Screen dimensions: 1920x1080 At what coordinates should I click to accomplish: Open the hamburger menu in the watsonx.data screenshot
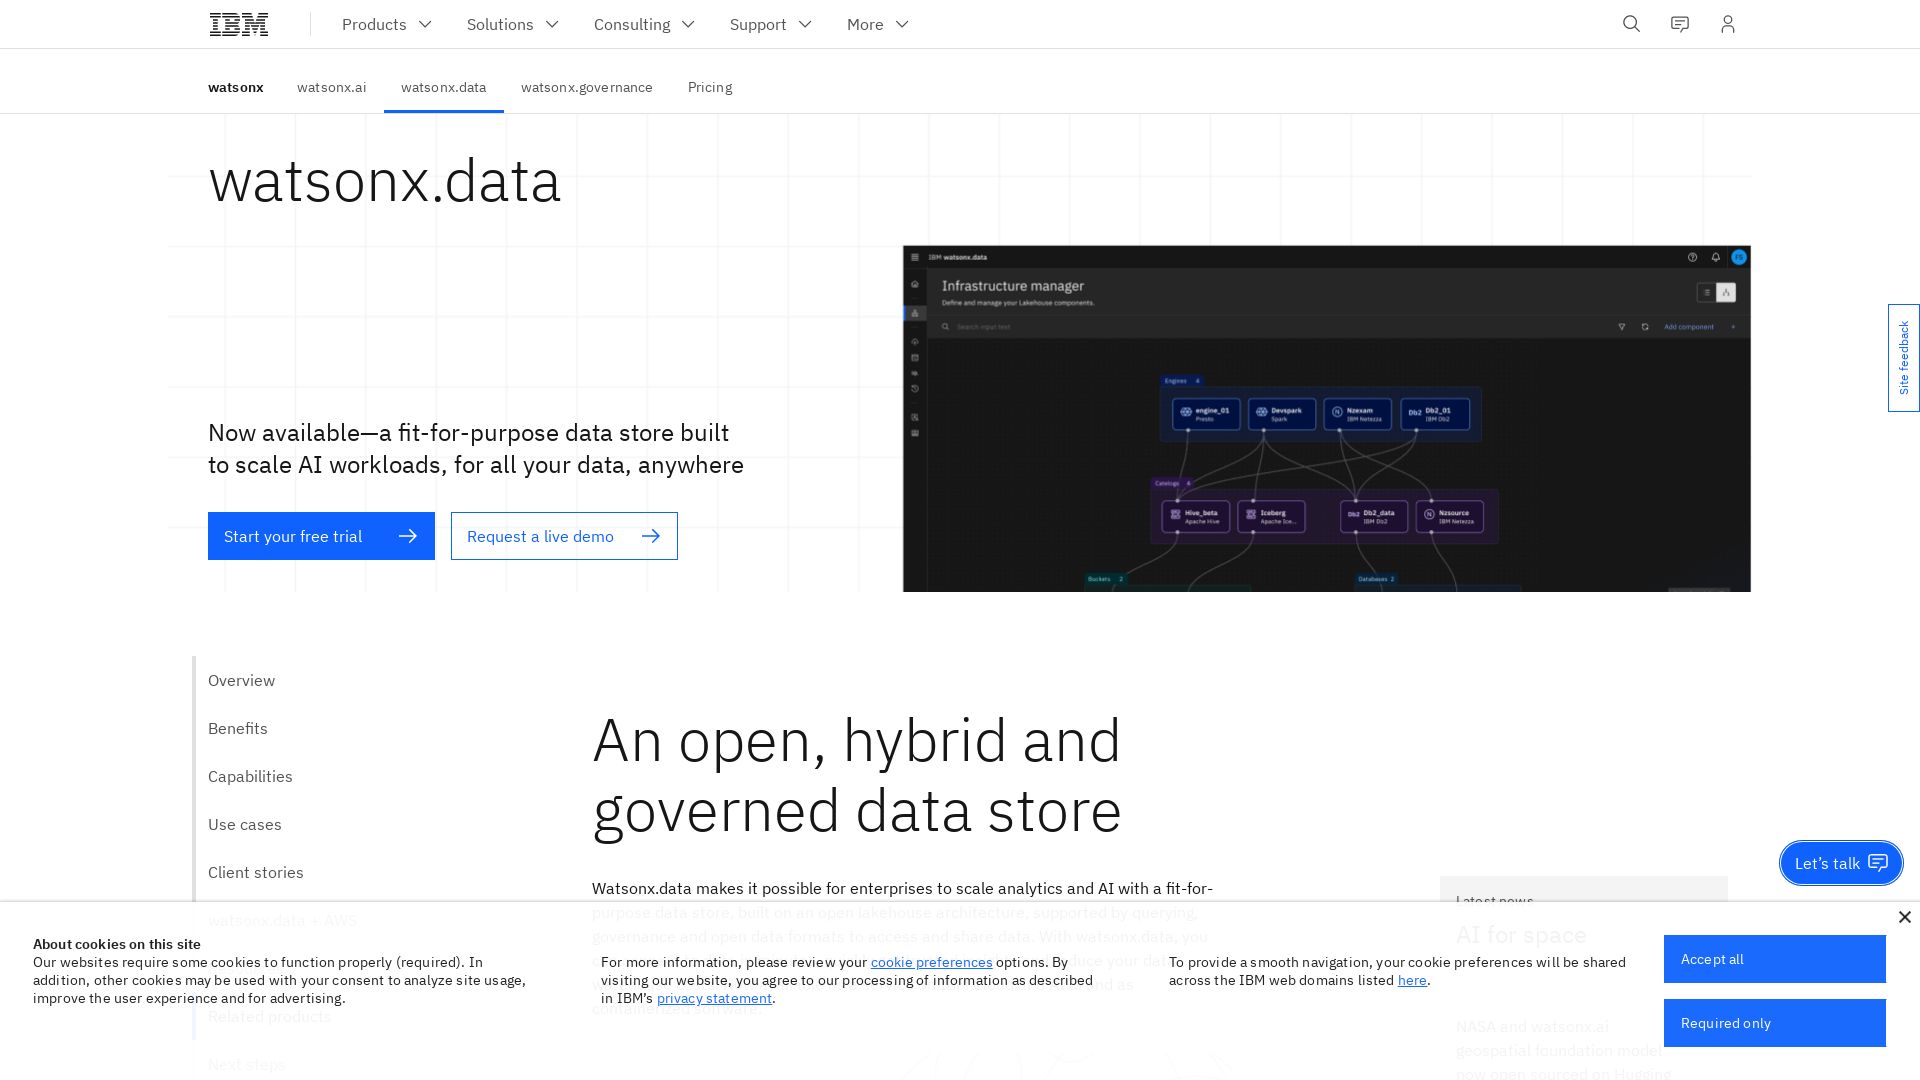pyautogui.click(x=915, y=257)
